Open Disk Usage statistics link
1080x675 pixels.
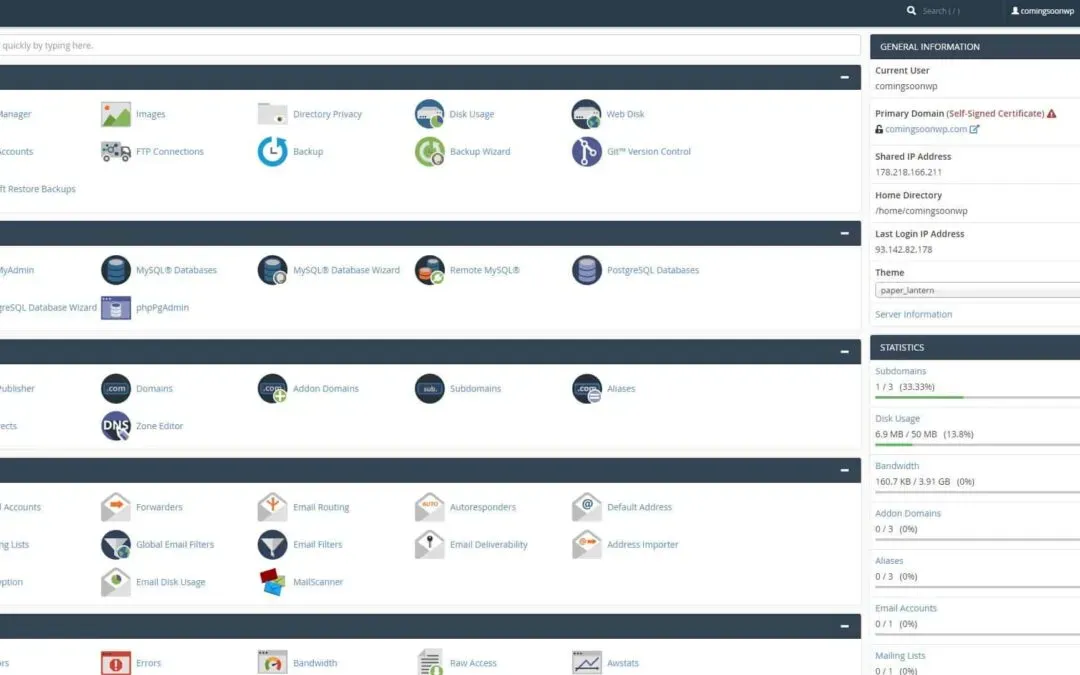[897, 419]
